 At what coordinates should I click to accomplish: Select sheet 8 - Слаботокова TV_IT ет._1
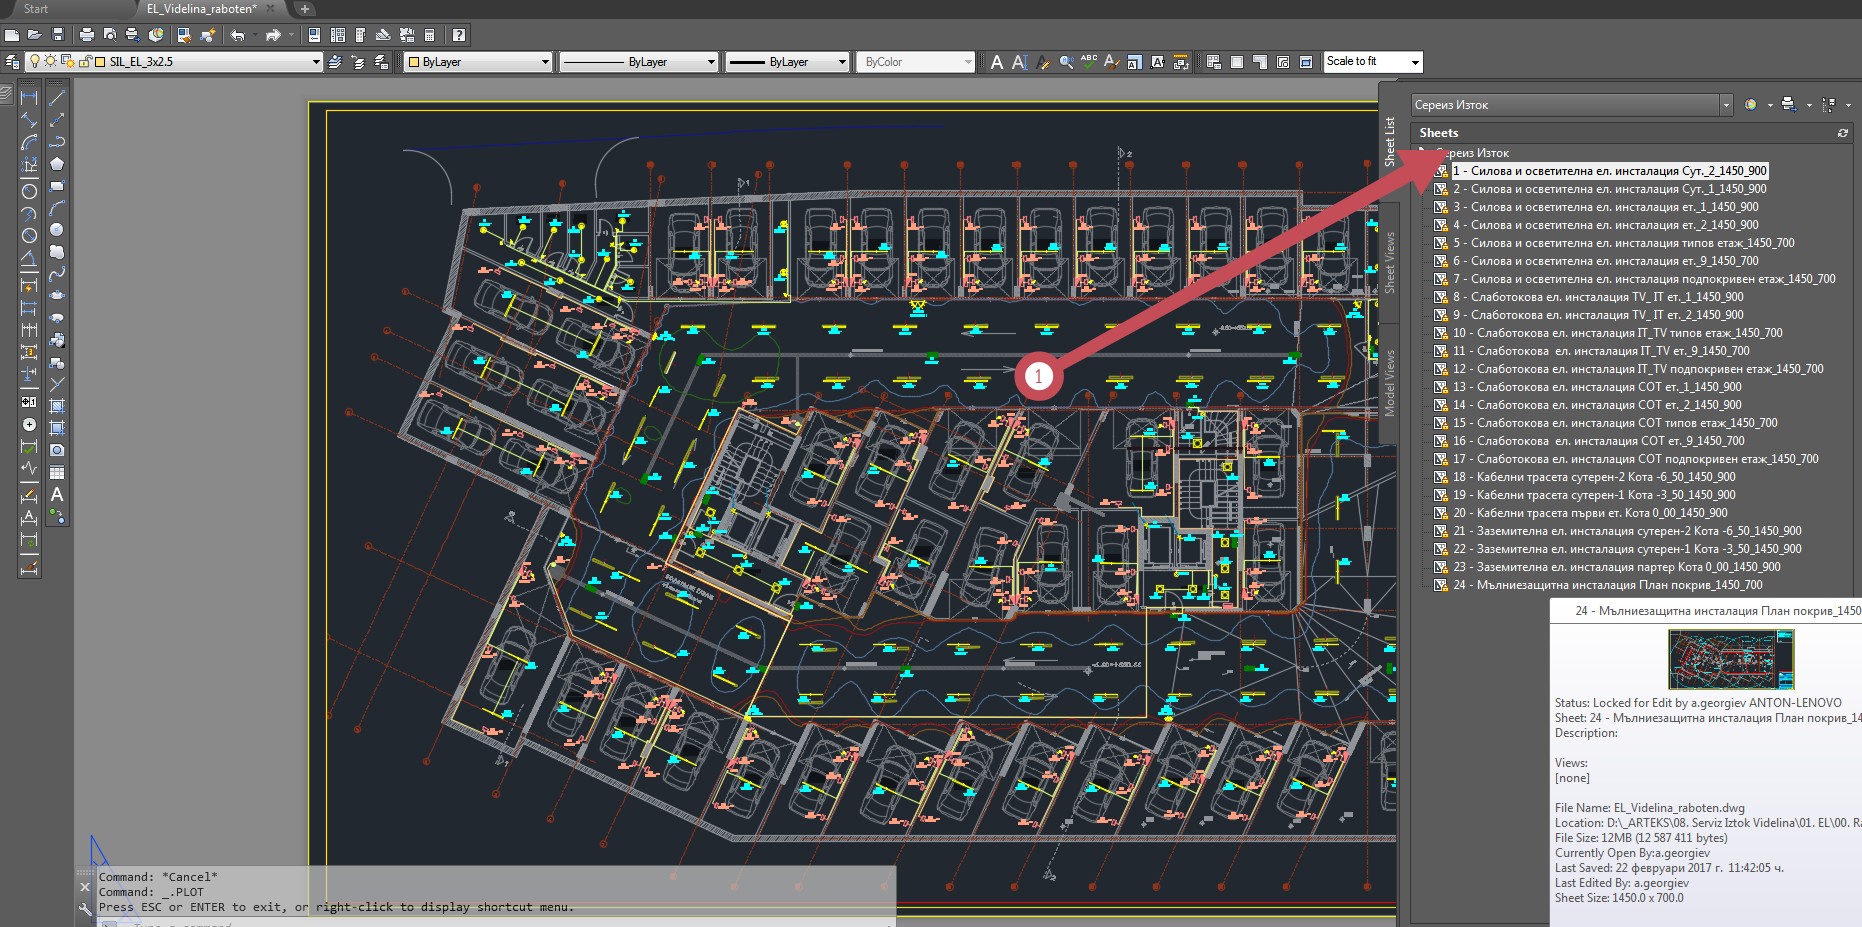click(1598, 297)
